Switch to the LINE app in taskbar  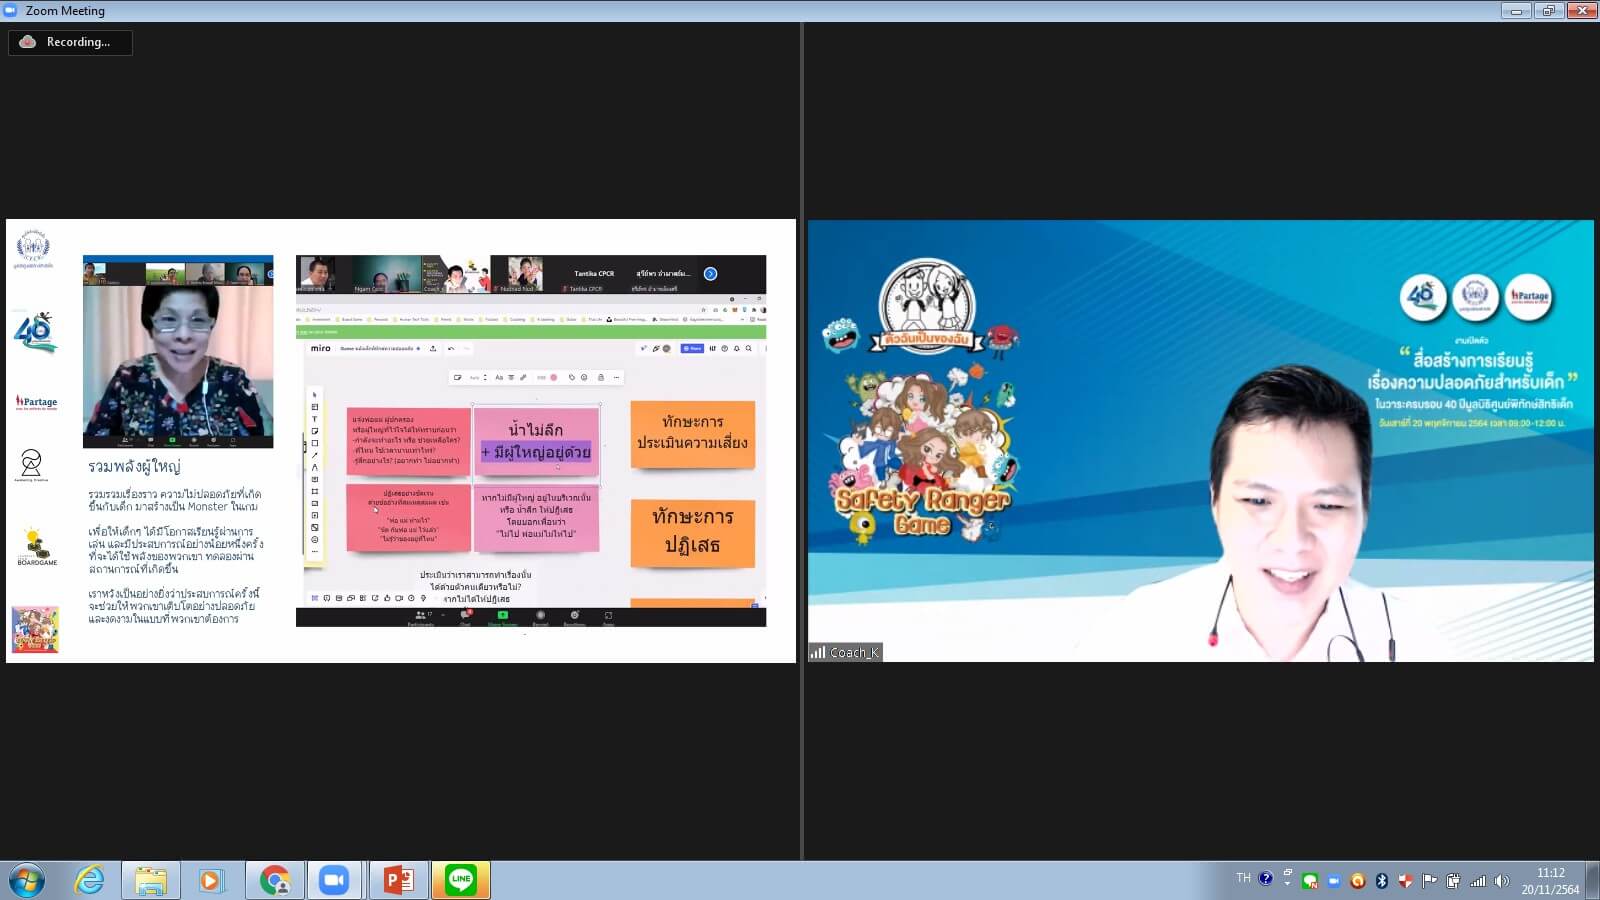(461, 880)
